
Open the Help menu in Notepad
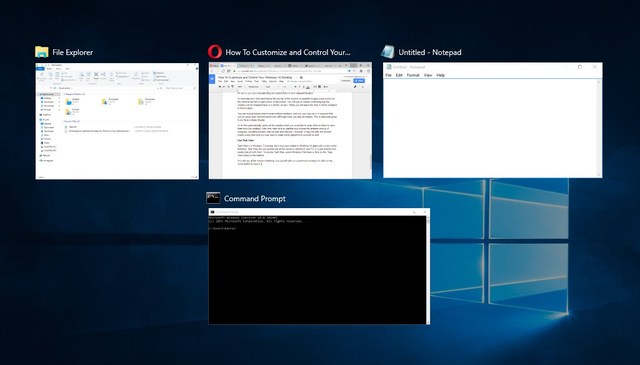[x=441, y=75]
